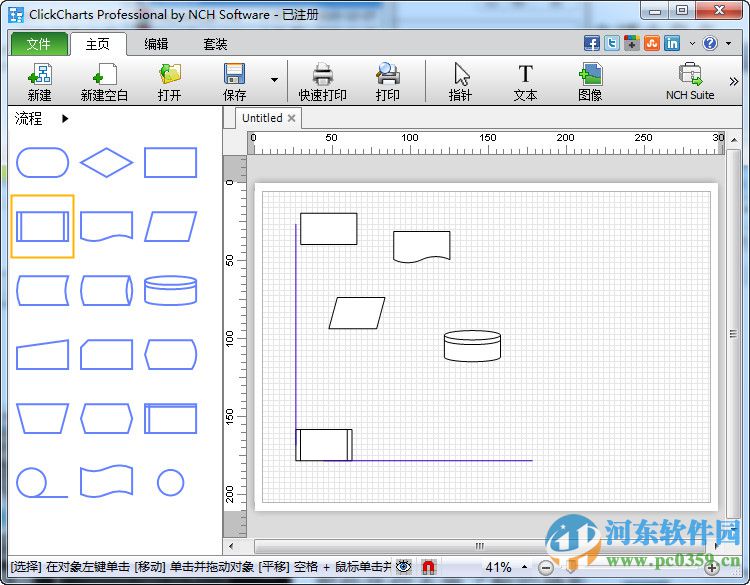Select the 文本 text tool
The image size is (750, 585).
(525, 81)
